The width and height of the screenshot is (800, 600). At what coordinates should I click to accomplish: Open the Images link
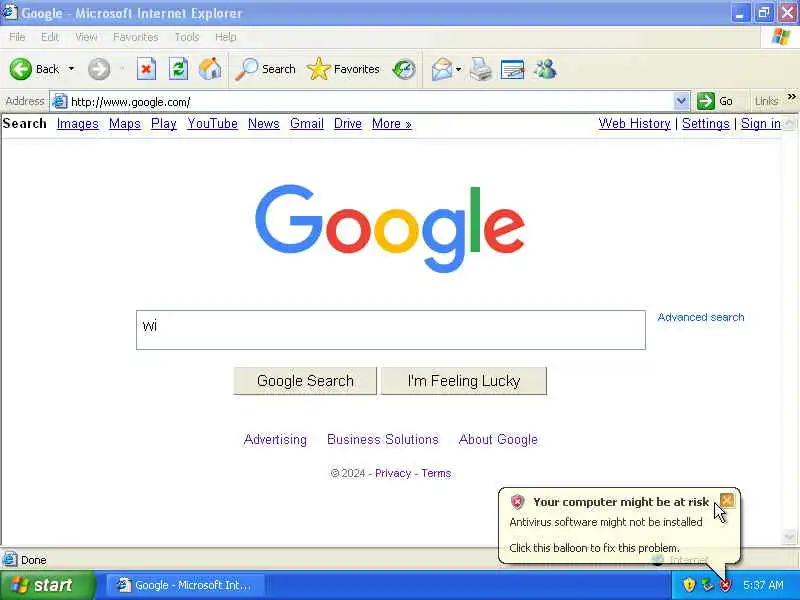coord(78,123)
